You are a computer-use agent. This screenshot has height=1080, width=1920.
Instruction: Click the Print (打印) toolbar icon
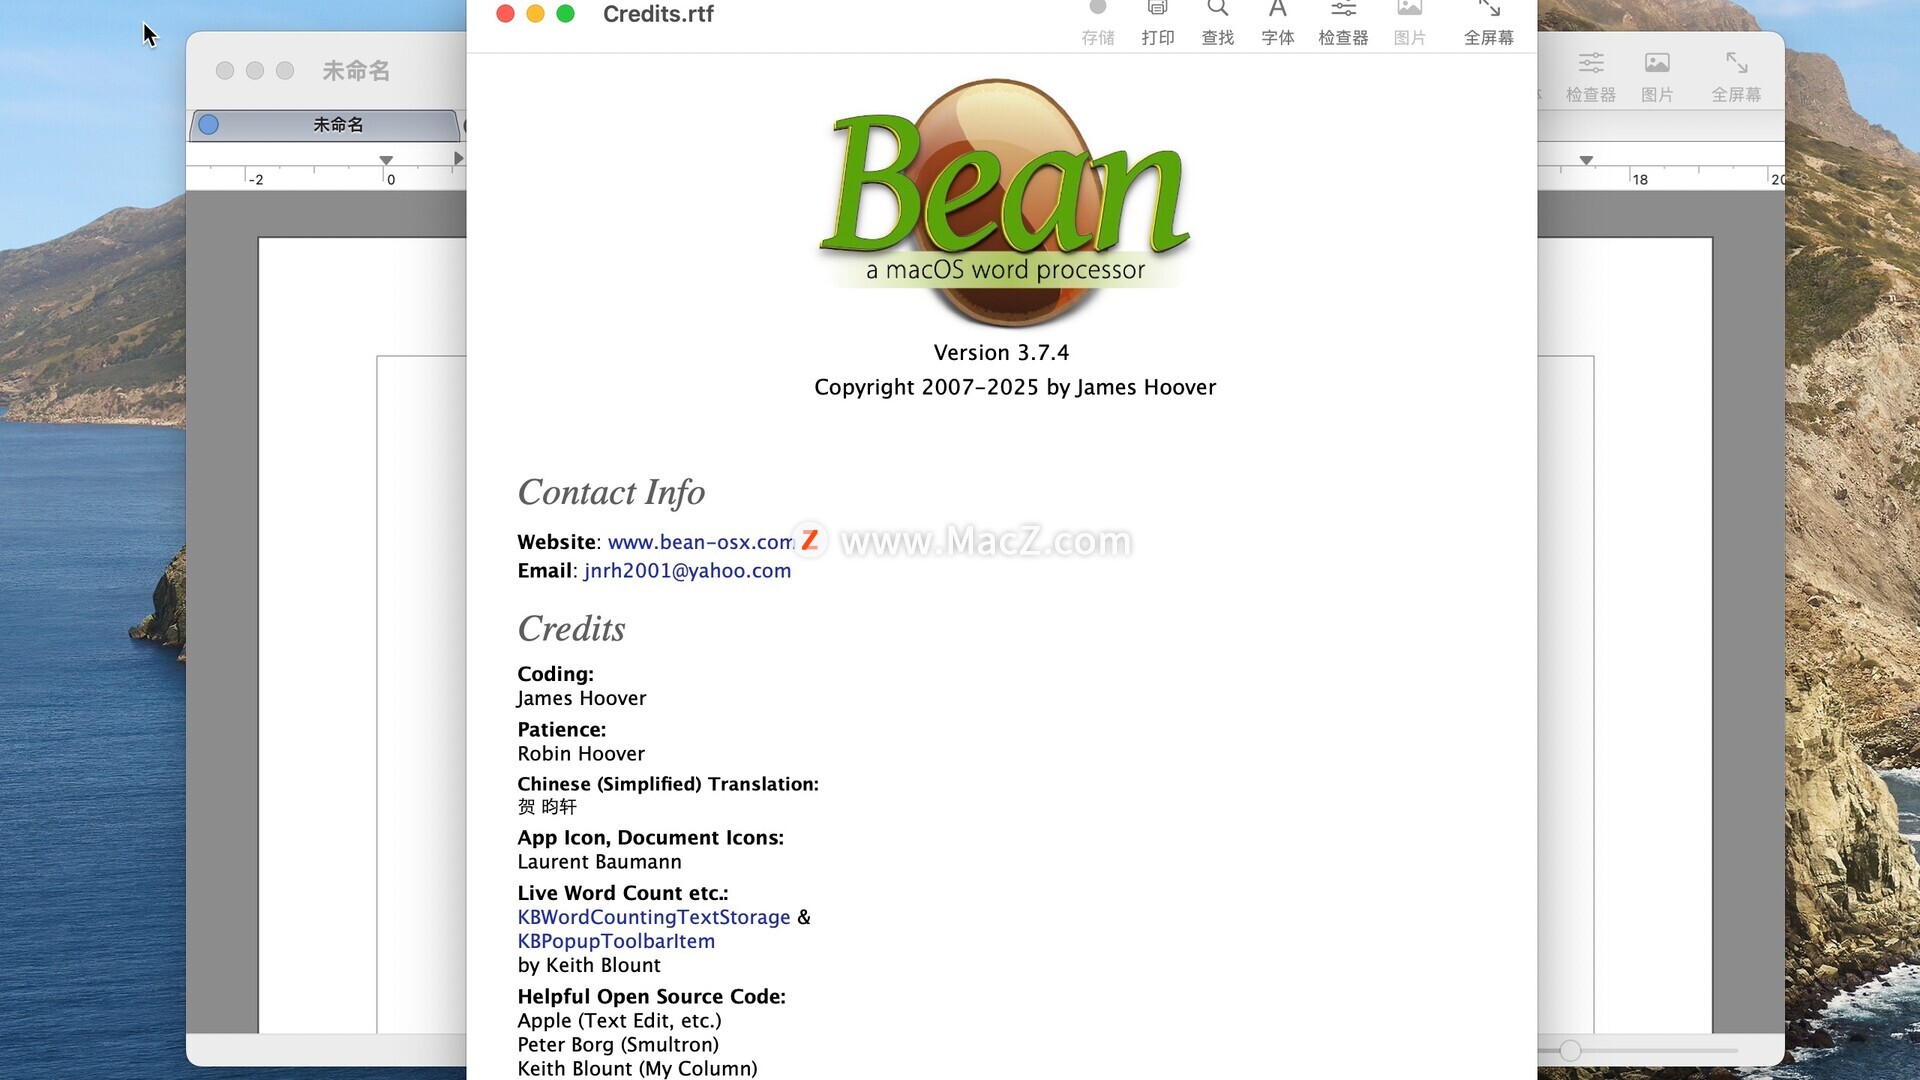tap(1157, 12)
